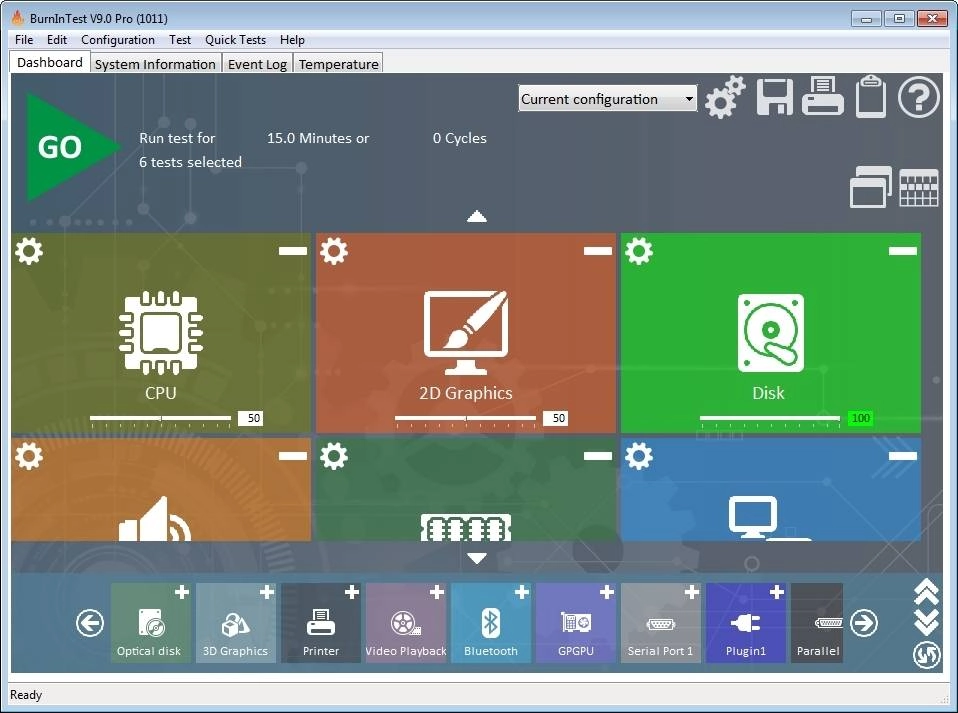Click circular swap arrows icon bottom right

[x=926, y=655]
